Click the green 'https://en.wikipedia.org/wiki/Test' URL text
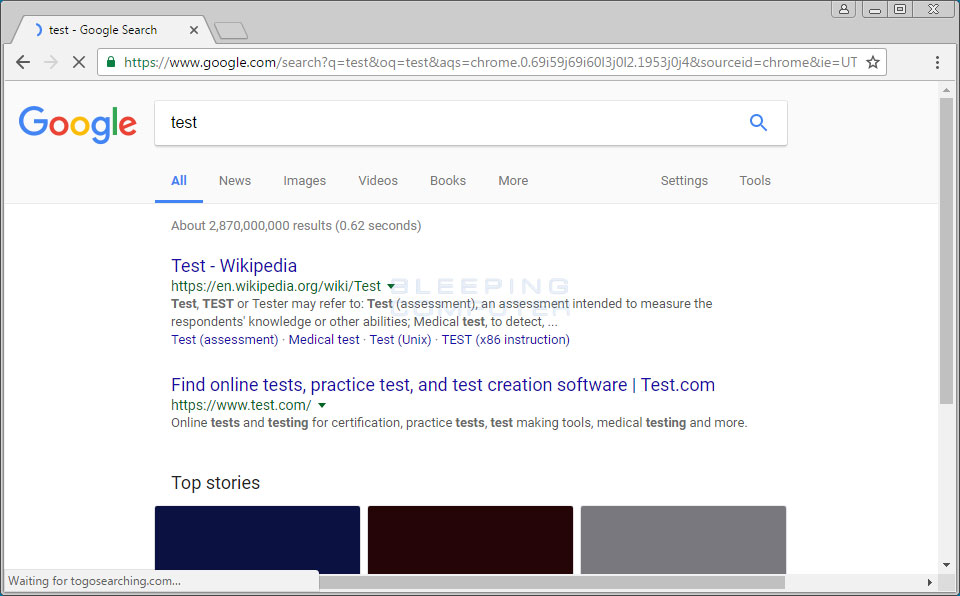Image resolution: width=960 pixels, height=596 pixels. pos(276,286)
